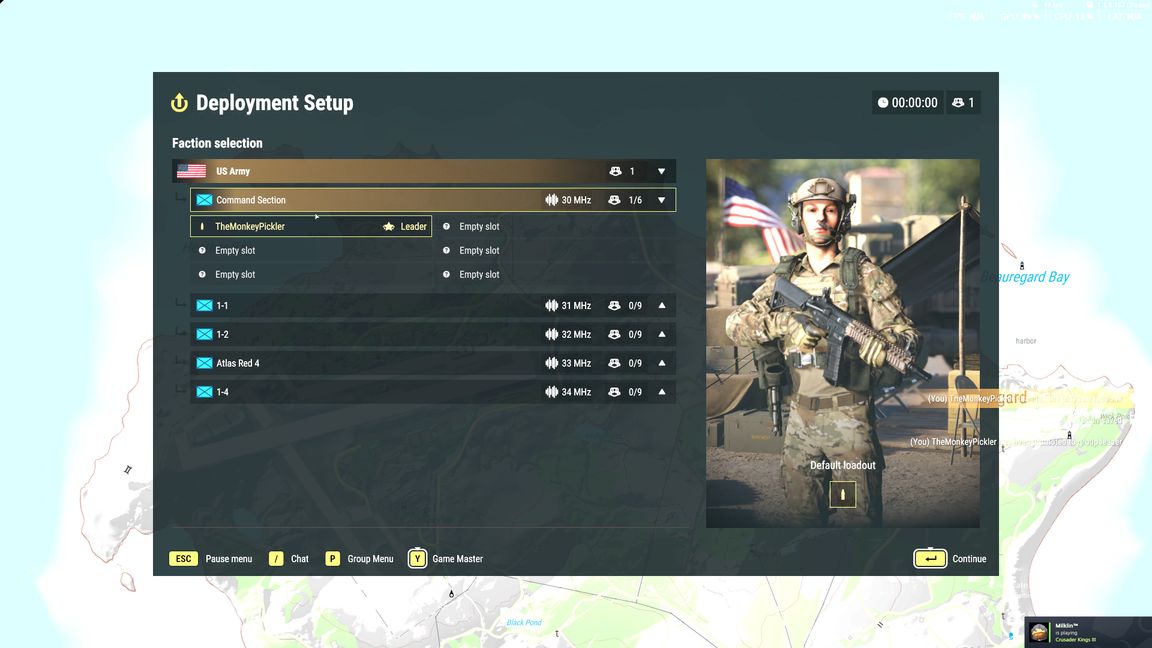
Task: Click the Command Section group flag icon
Action: 204,200
